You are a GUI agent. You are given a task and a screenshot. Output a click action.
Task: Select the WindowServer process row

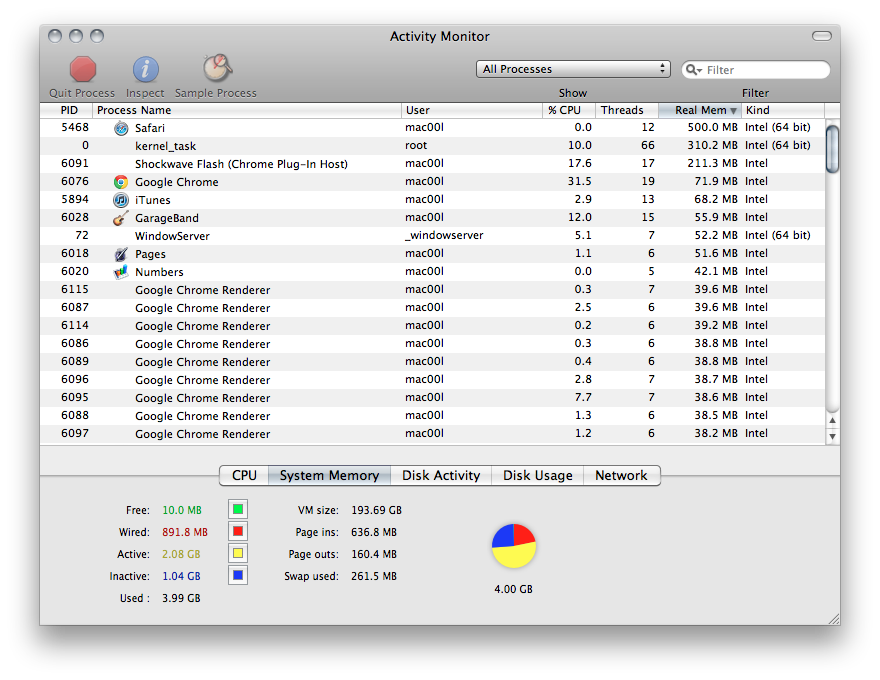pos(433,236)
